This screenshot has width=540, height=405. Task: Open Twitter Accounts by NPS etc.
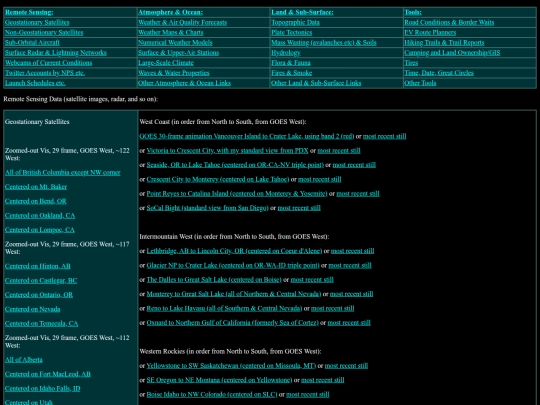coord(45,73)
